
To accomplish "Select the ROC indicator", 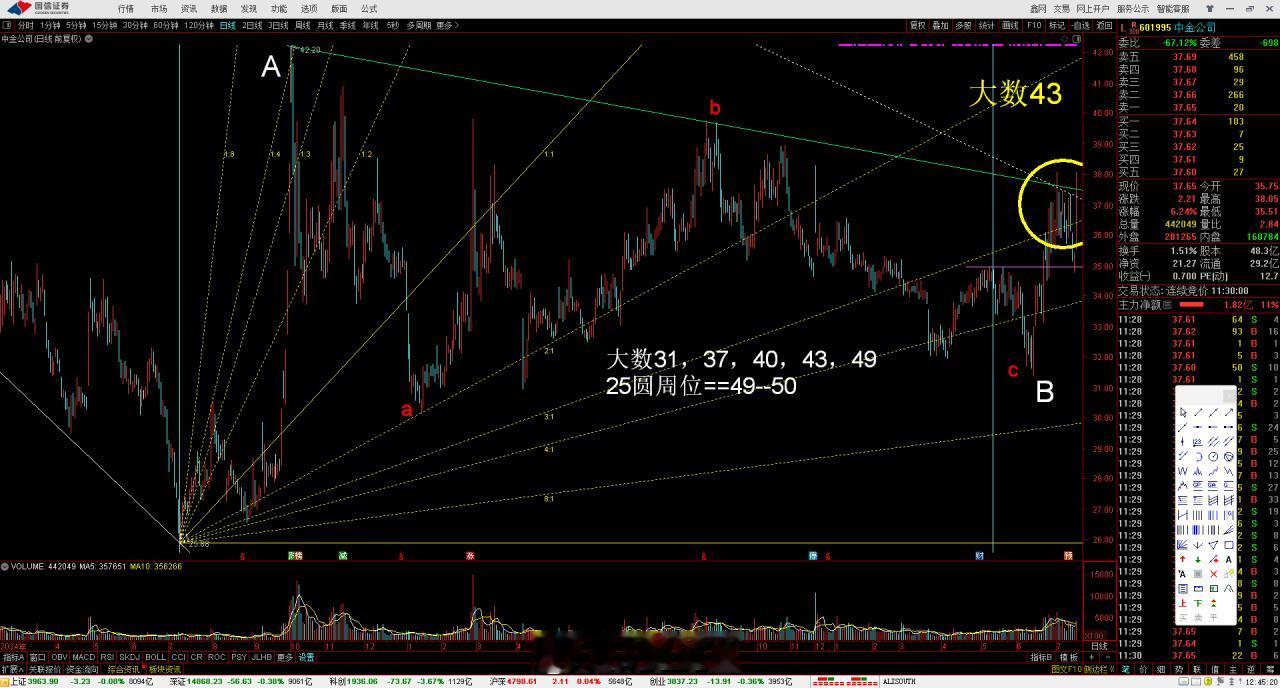I will click(219, 657).
